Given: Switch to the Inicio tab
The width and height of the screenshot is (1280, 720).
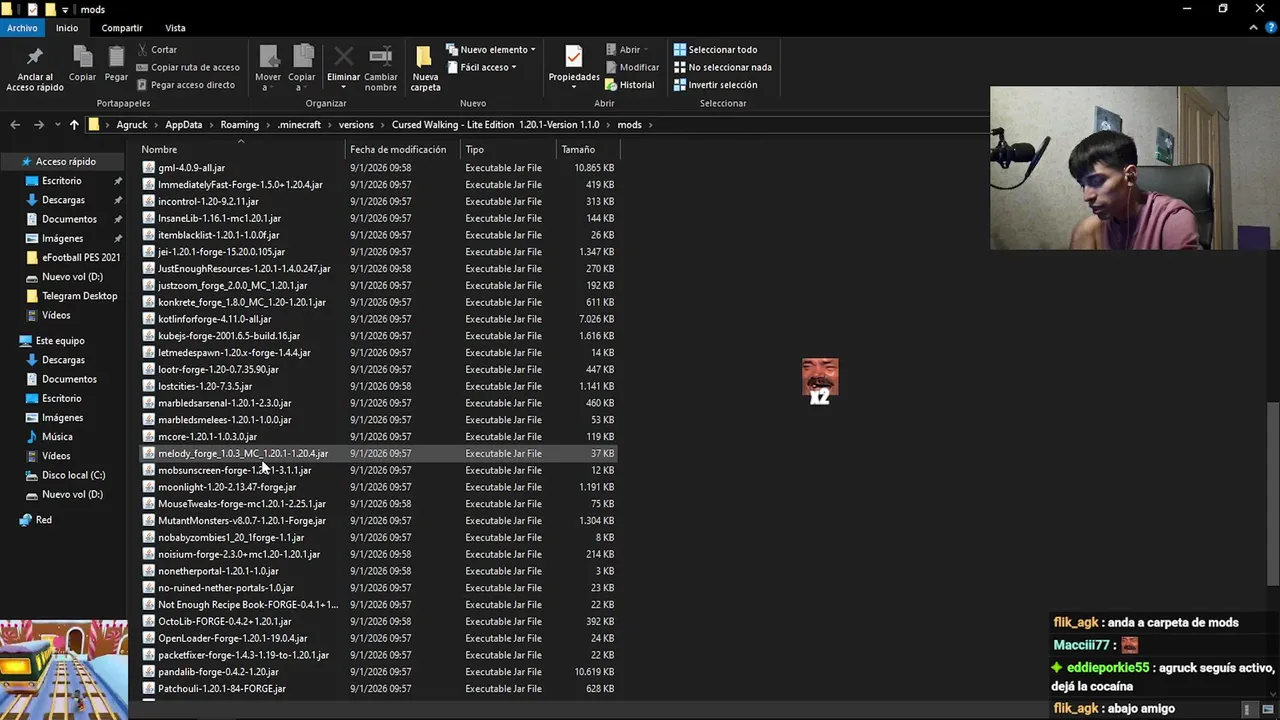Looking at the screenshot, I should (x=67, y=28).
